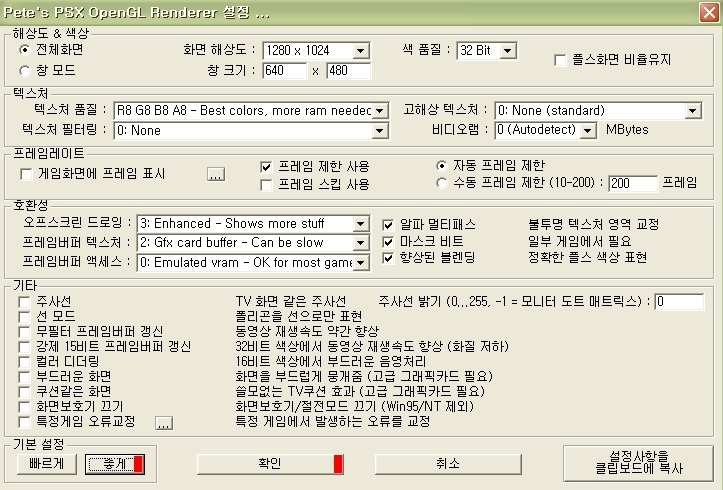Screen dimensions: 723x490
Task: Click the manual frame limit field showing 200
Action: [x=633, y=183]
